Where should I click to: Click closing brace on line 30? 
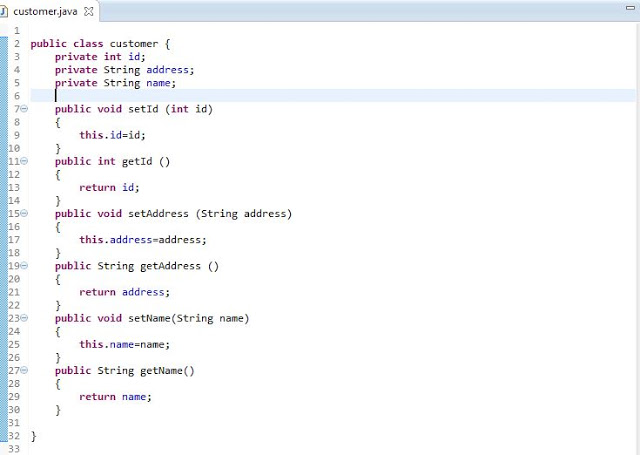[58, 410]
